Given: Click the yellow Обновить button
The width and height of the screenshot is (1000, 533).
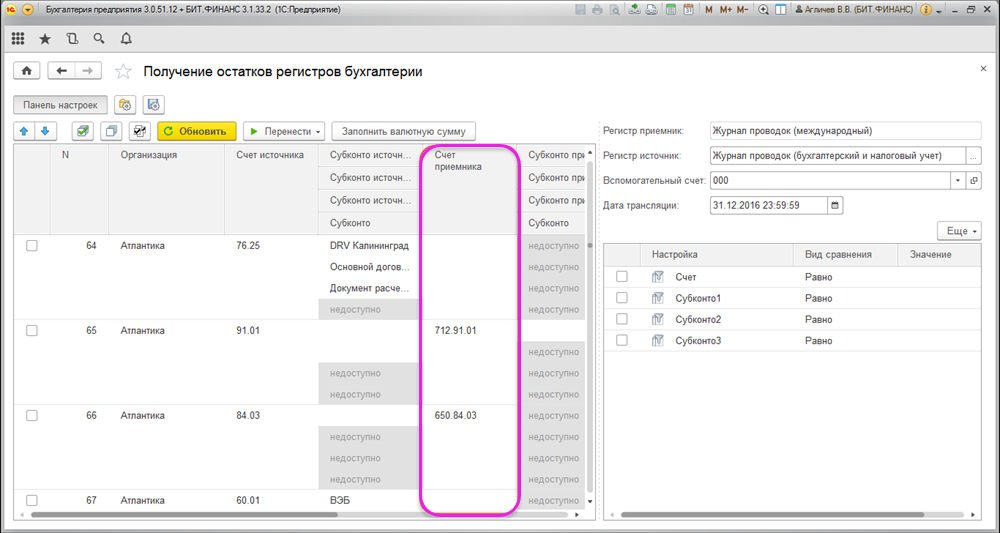Looking at the screenshot, I should tap(197, 131).
